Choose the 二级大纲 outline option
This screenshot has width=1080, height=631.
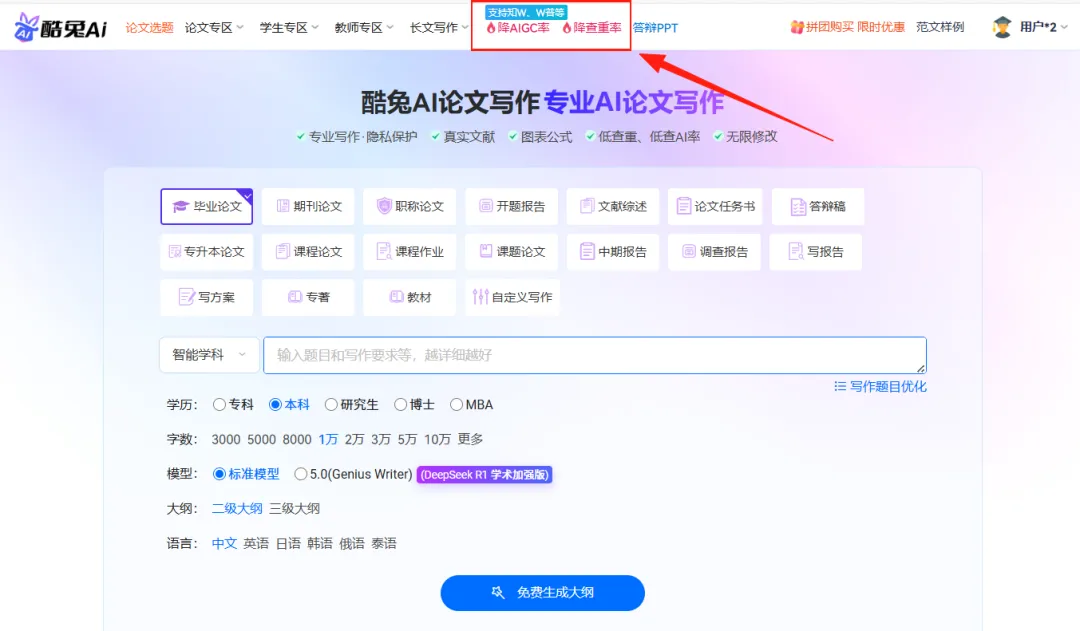(x=237, y=508)
